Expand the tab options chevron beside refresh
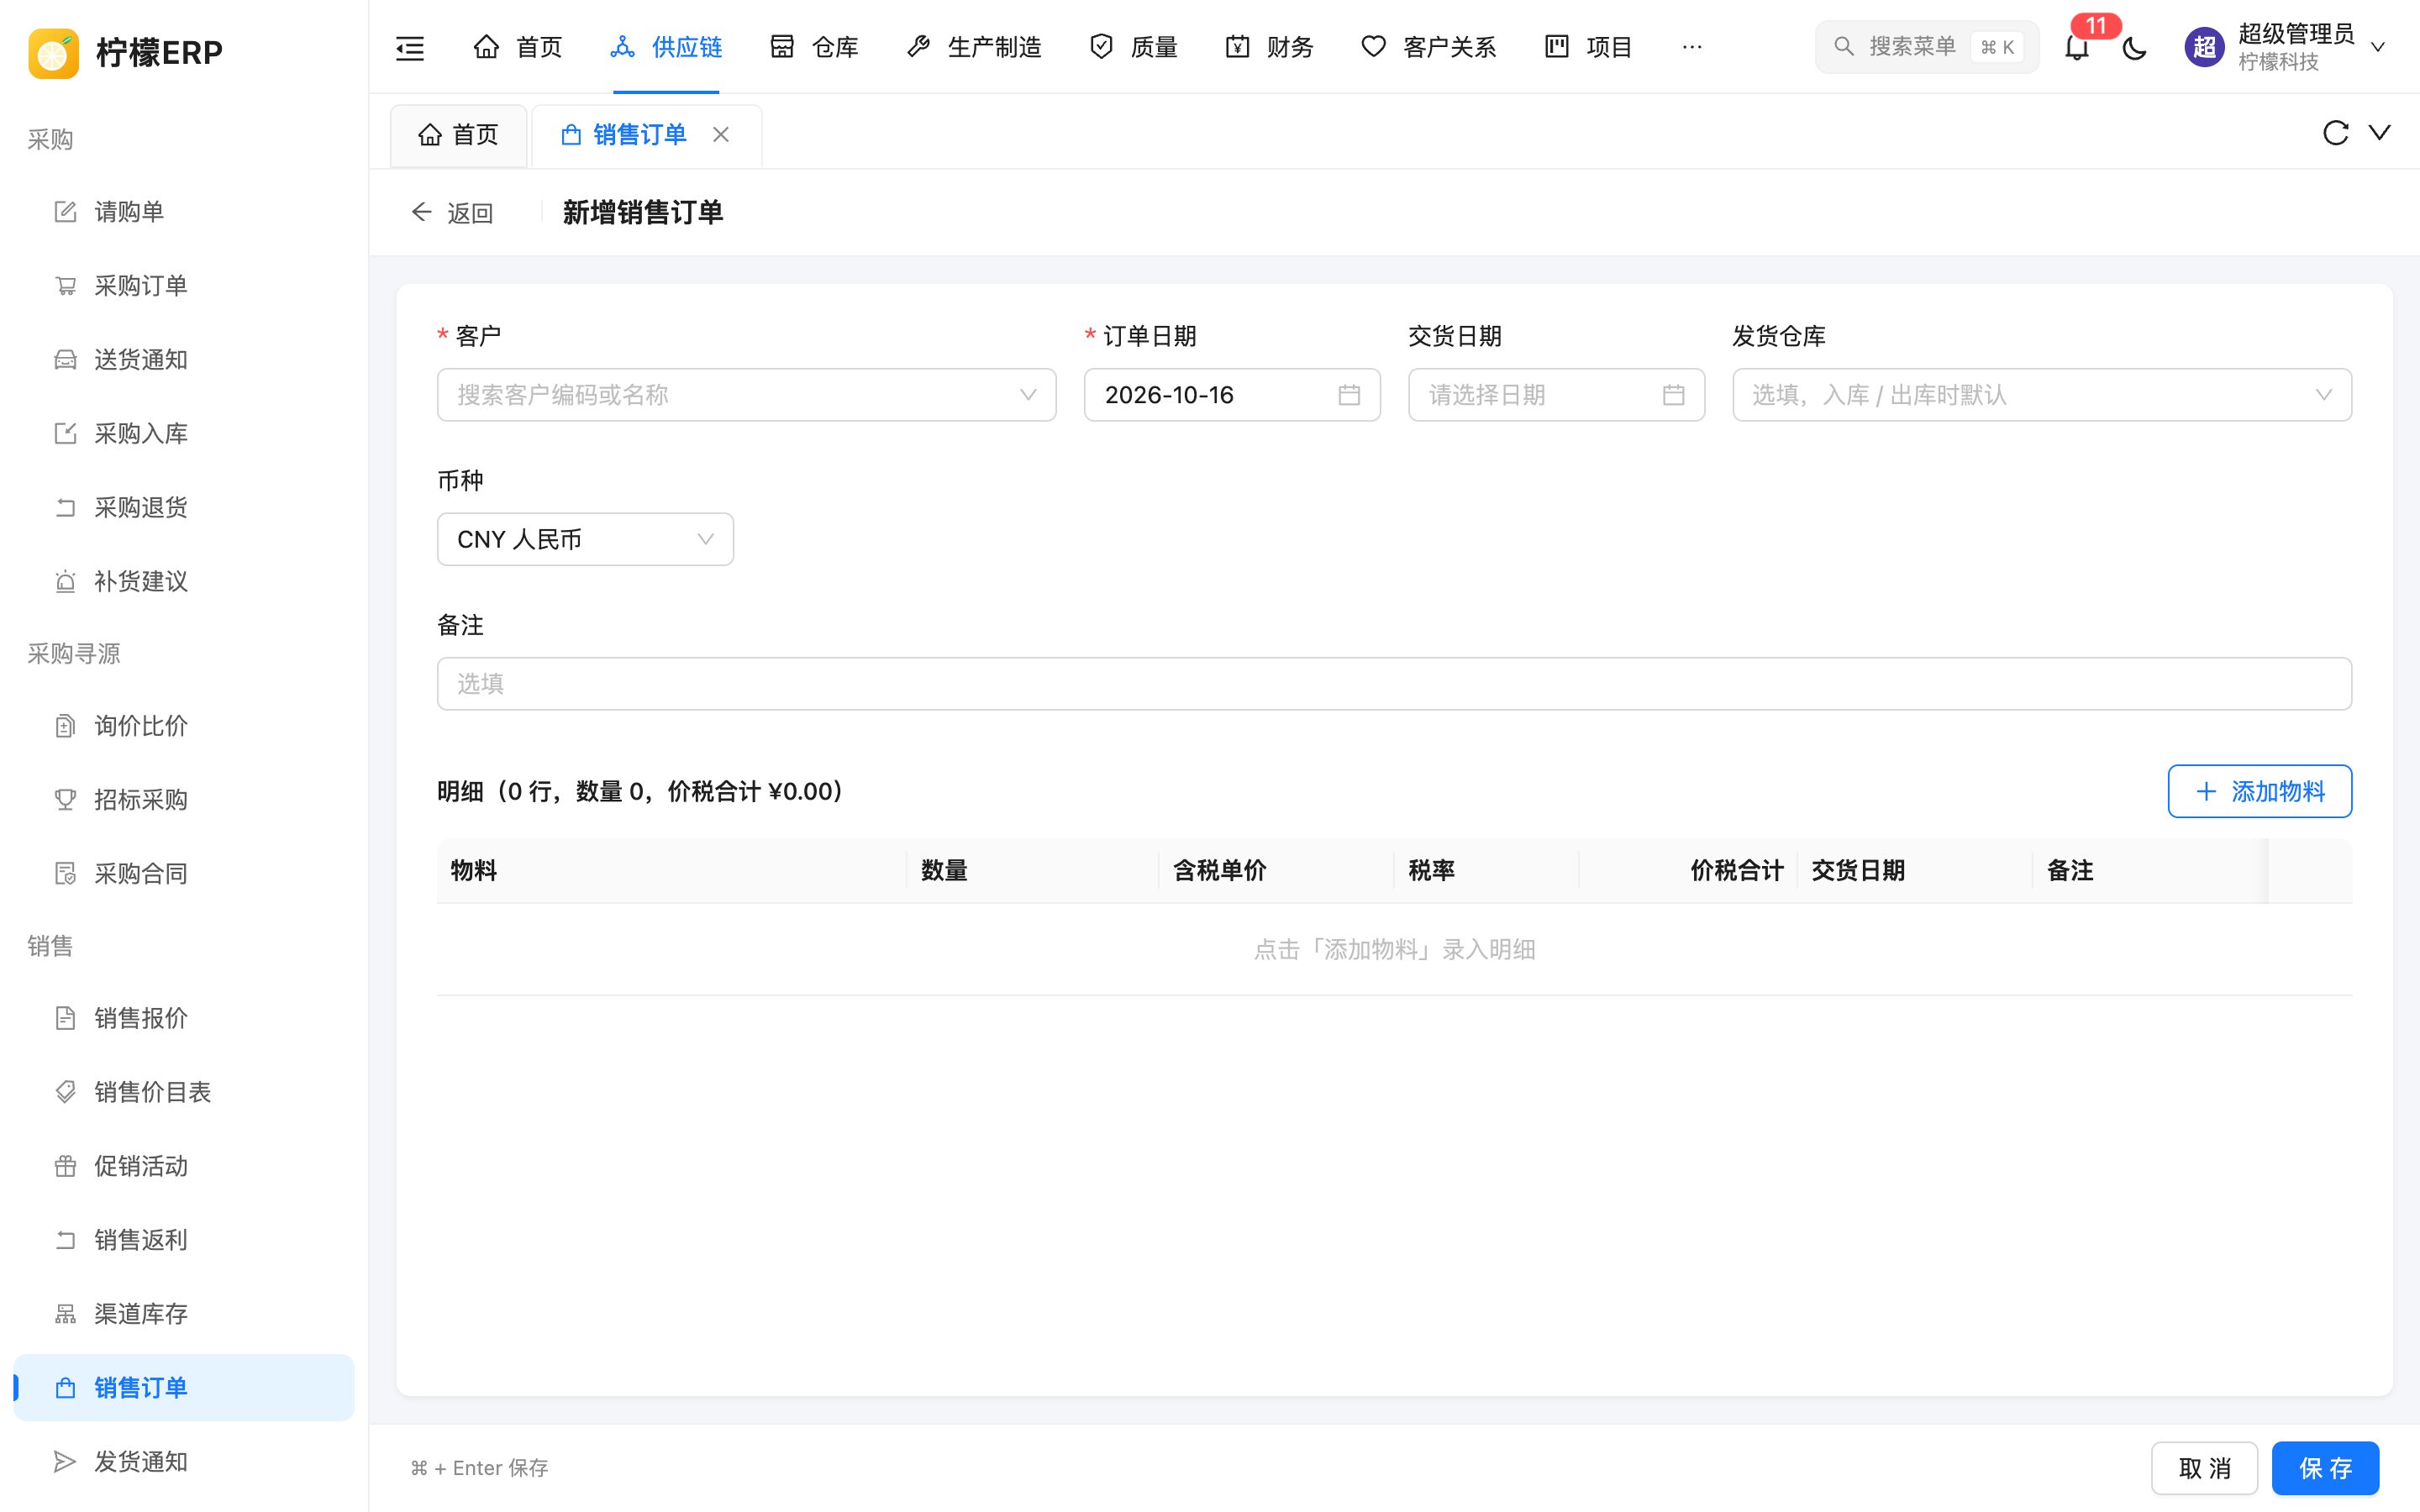Image resolution: width=2420 pixels, height=1512 pixels. click(x=2380, y=133)
